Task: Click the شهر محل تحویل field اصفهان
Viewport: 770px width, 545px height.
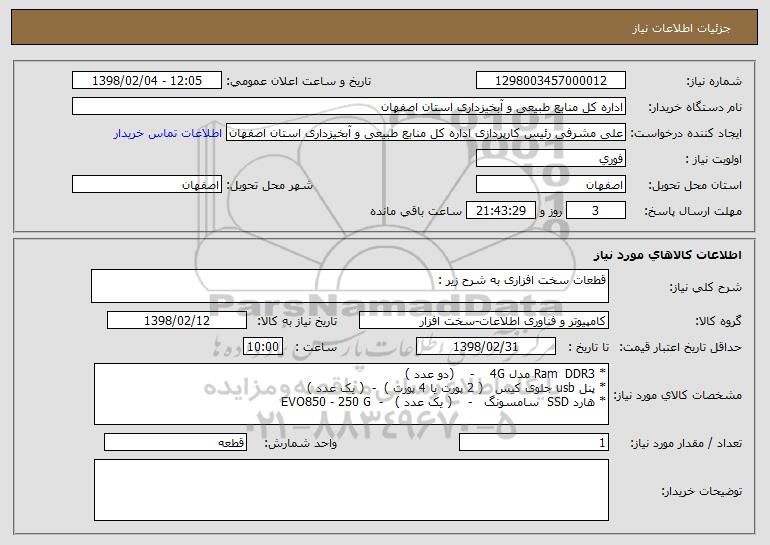Action: (147, 185)
